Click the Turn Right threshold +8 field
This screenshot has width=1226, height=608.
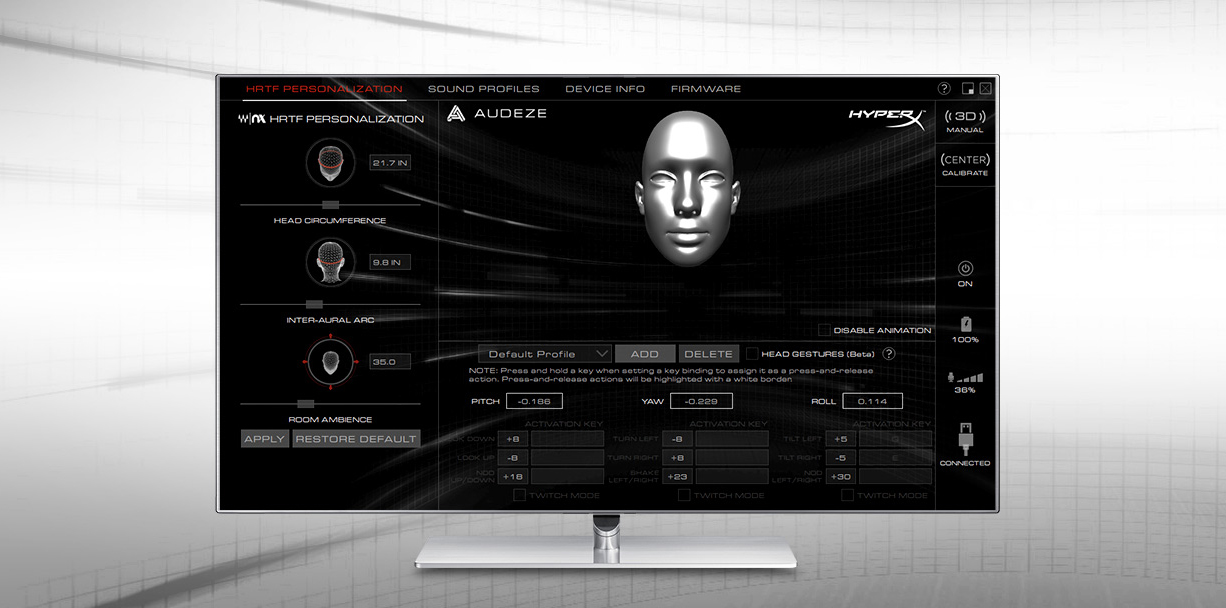(x=677, y=458)
